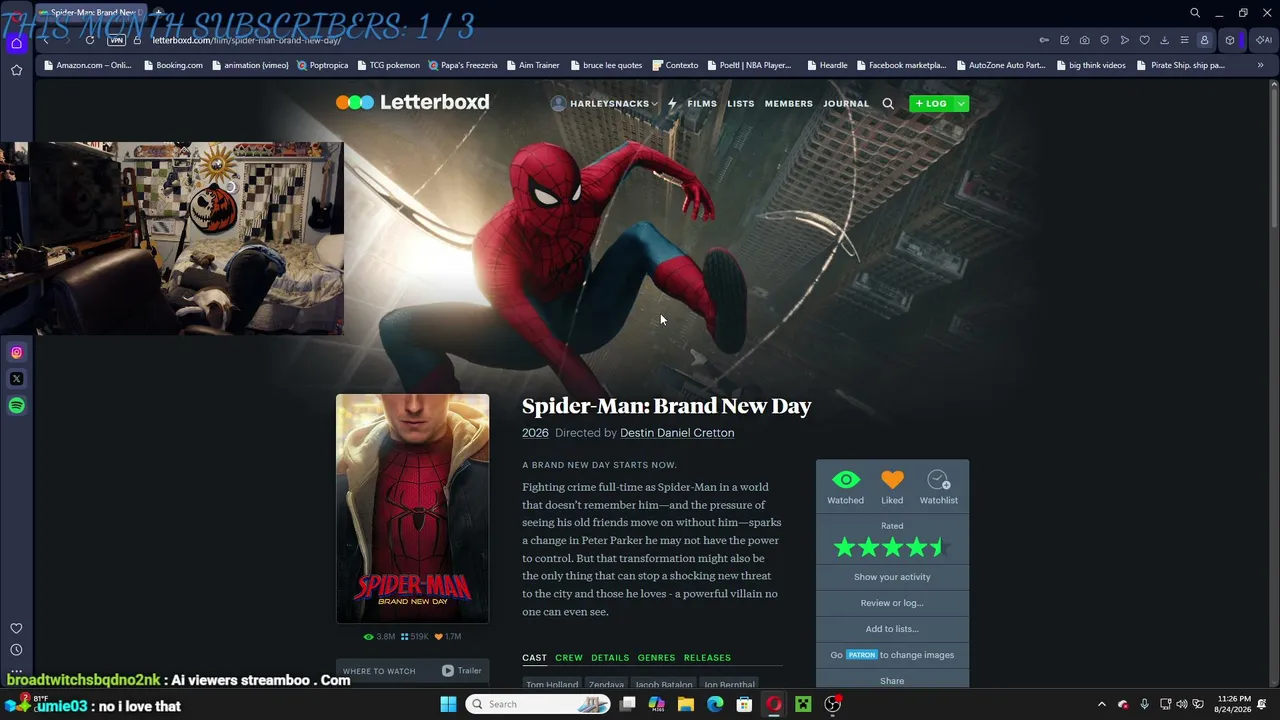Open the Spider-Man movie poster
The width and height of the screenshot is (1280, 720).
tap(412, 509)
